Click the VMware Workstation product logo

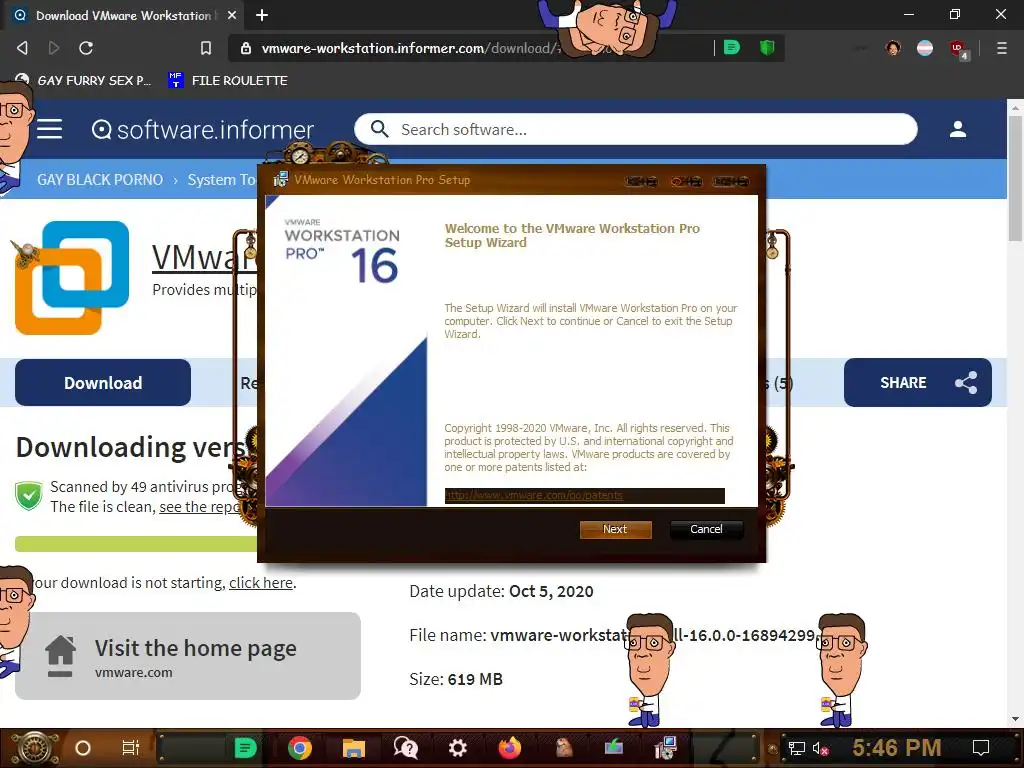(72, 278)
